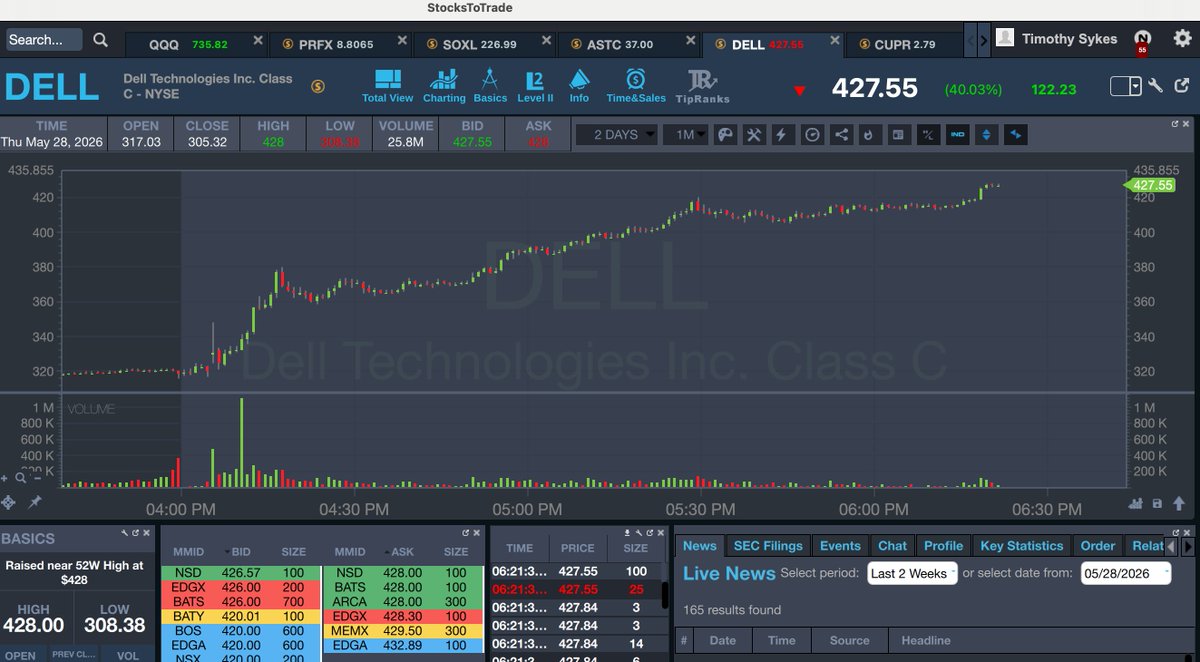Open the Chat tab
The width and height of the screenshot is (1200, 662).
(x=892, y=546)
